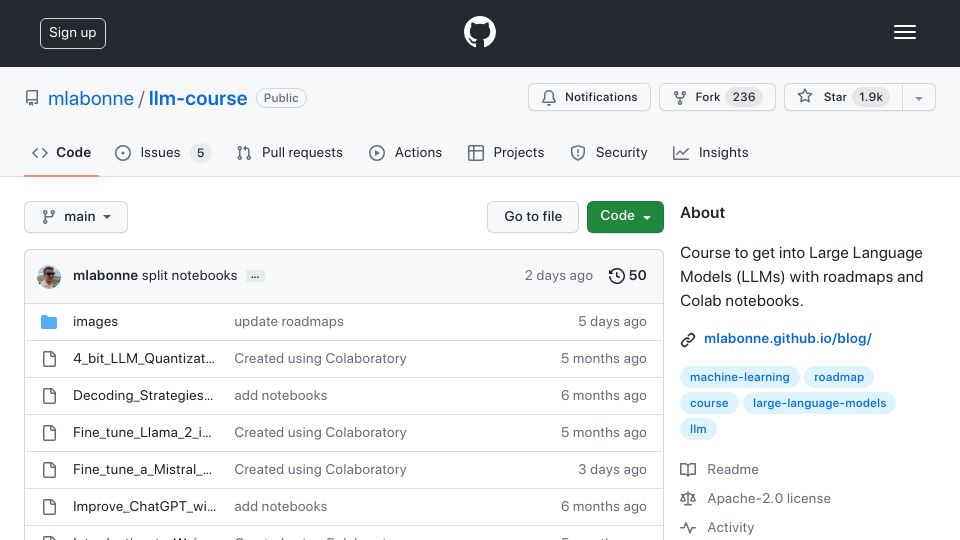Screen dimensions: 960x540
Task: Open the mlabonne owner link
Action: tap(91, 99)
